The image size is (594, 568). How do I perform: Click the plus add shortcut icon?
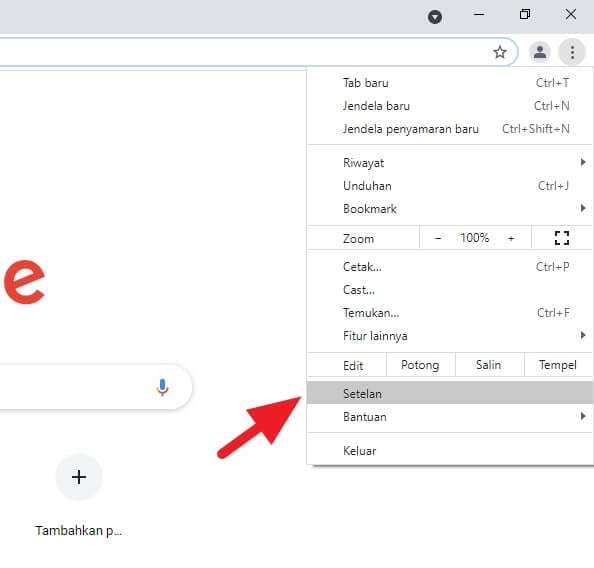pyautogui.click(x=79, y=477)
